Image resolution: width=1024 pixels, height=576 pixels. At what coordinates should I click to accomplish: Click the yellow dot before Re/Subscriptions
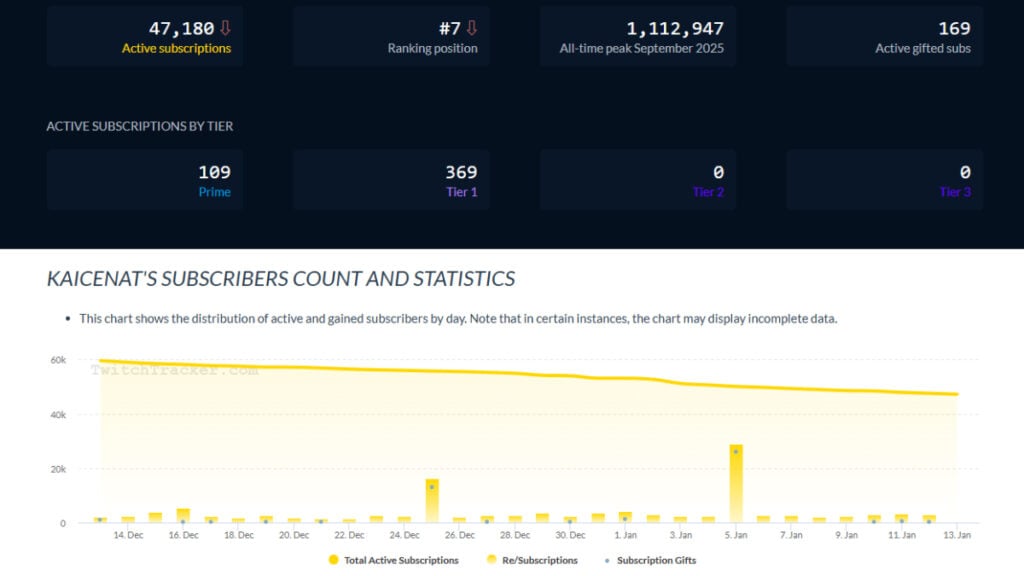[x=490, y=560]
